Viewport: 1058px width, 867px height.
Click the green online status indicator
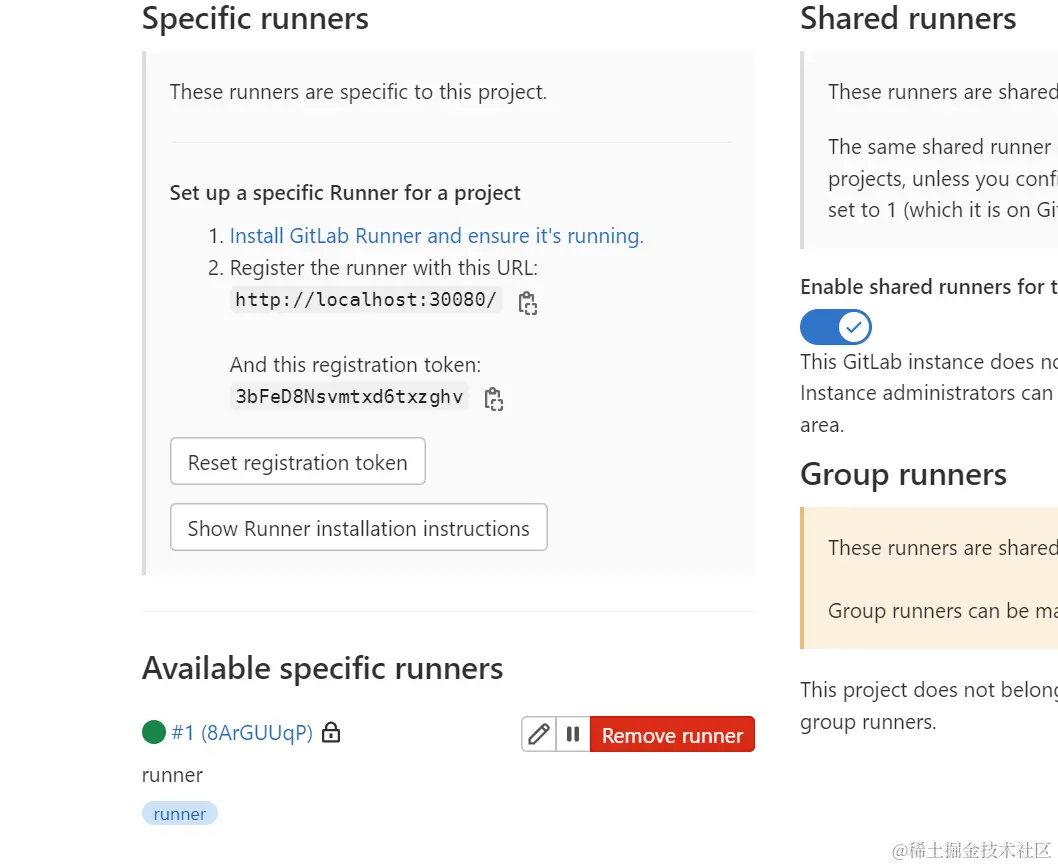click(x=154, y=732)
